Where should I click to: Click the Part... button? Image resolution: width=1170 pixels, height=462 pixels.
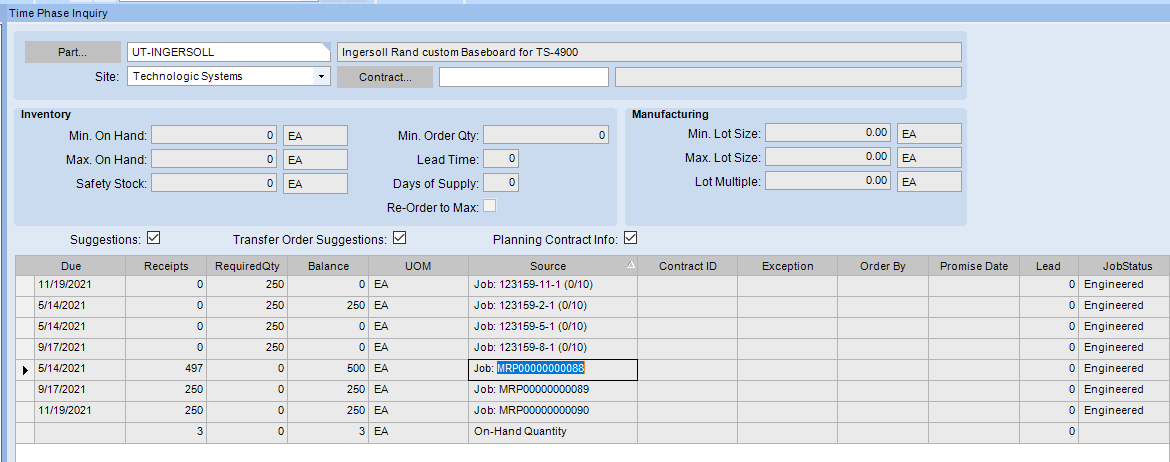point(73,52)
